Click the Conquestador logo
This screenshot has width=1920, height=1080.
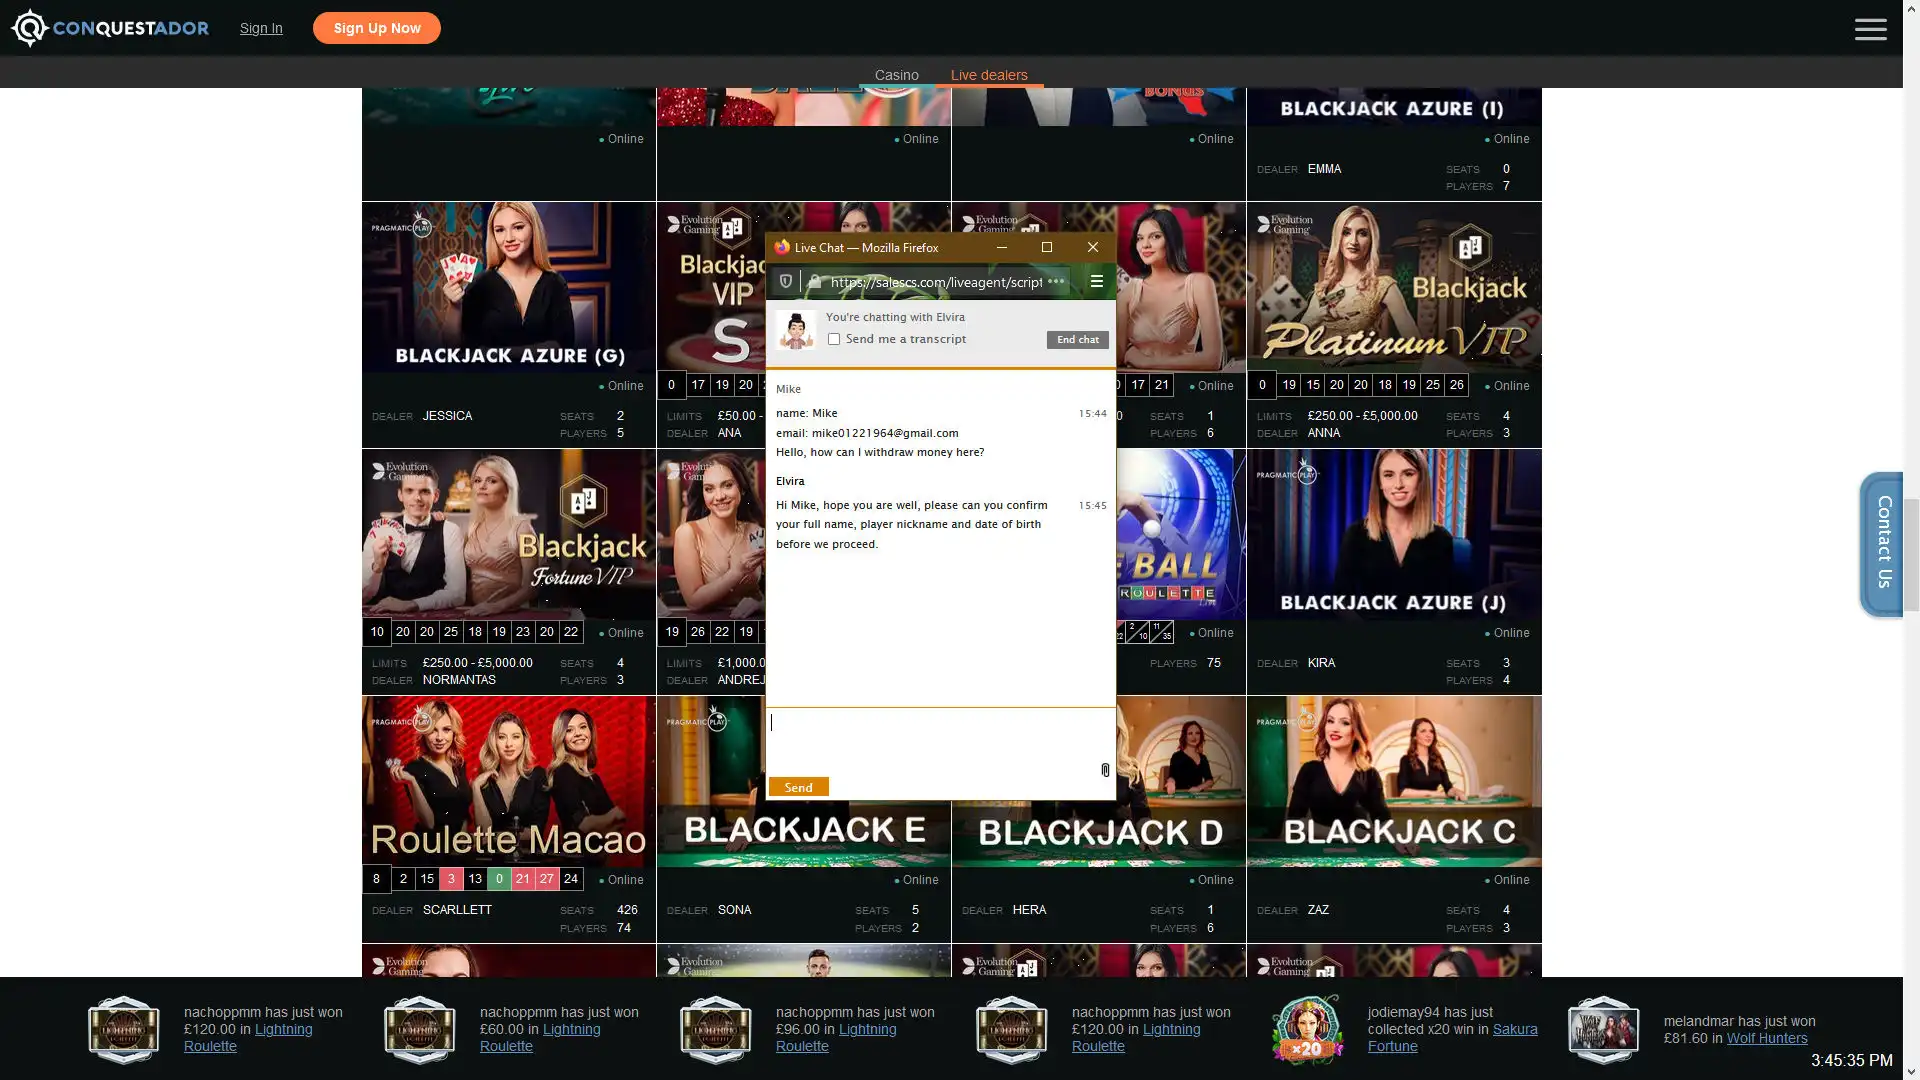(x=110, y=27)
